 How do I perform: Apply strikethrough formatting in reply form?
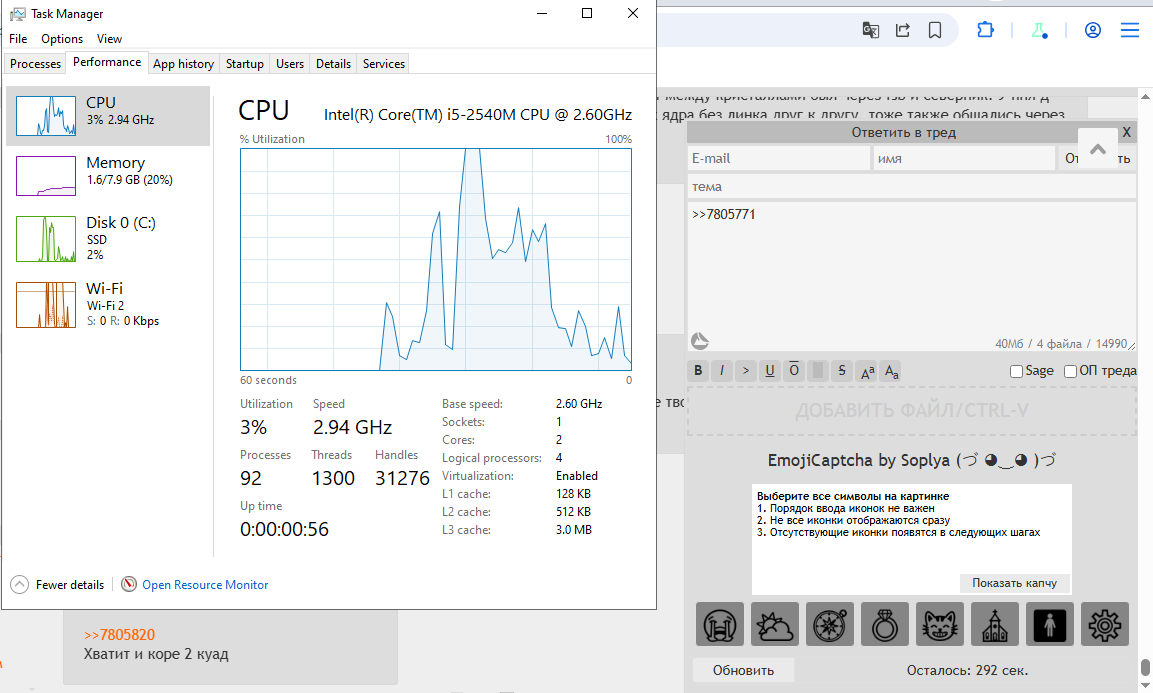(842, 371)
